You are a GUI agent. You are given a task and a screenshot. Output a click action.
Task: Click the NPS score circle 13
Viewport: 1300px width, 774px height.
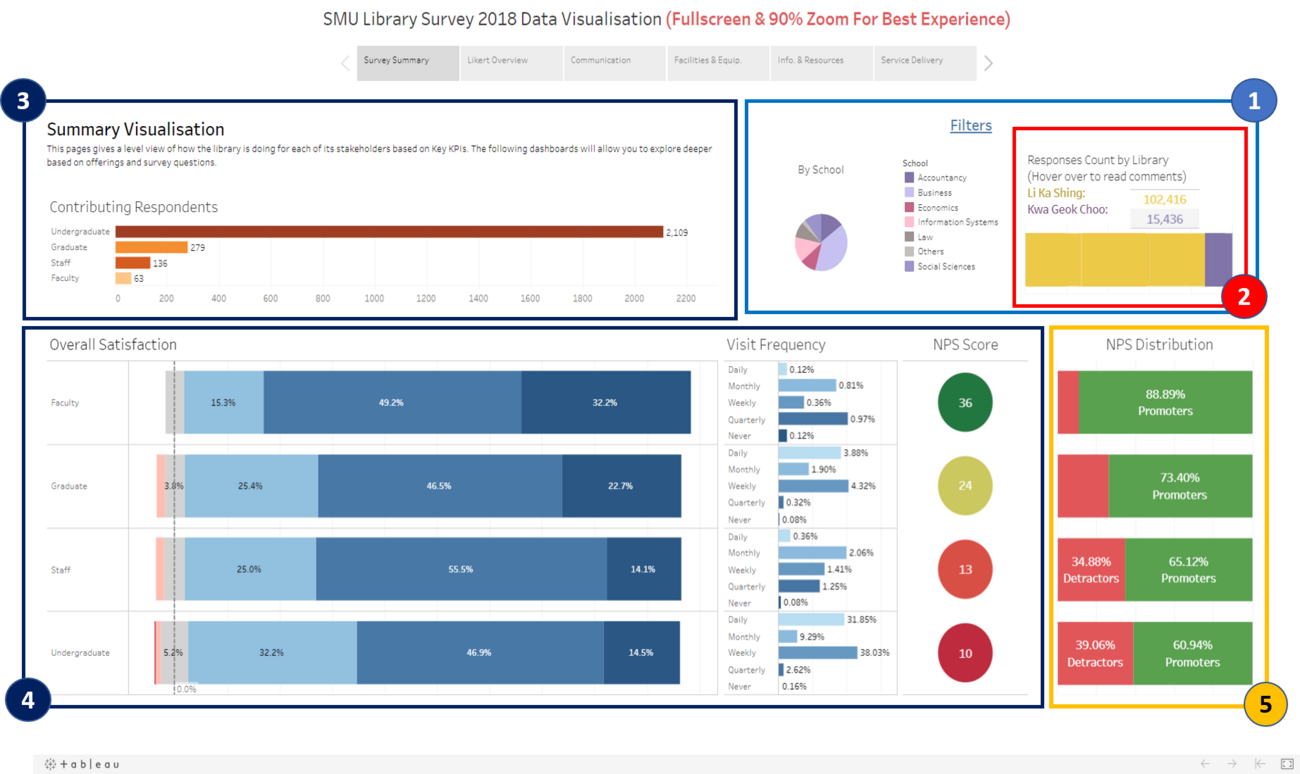pyautogui.click(x=965, y=569)
